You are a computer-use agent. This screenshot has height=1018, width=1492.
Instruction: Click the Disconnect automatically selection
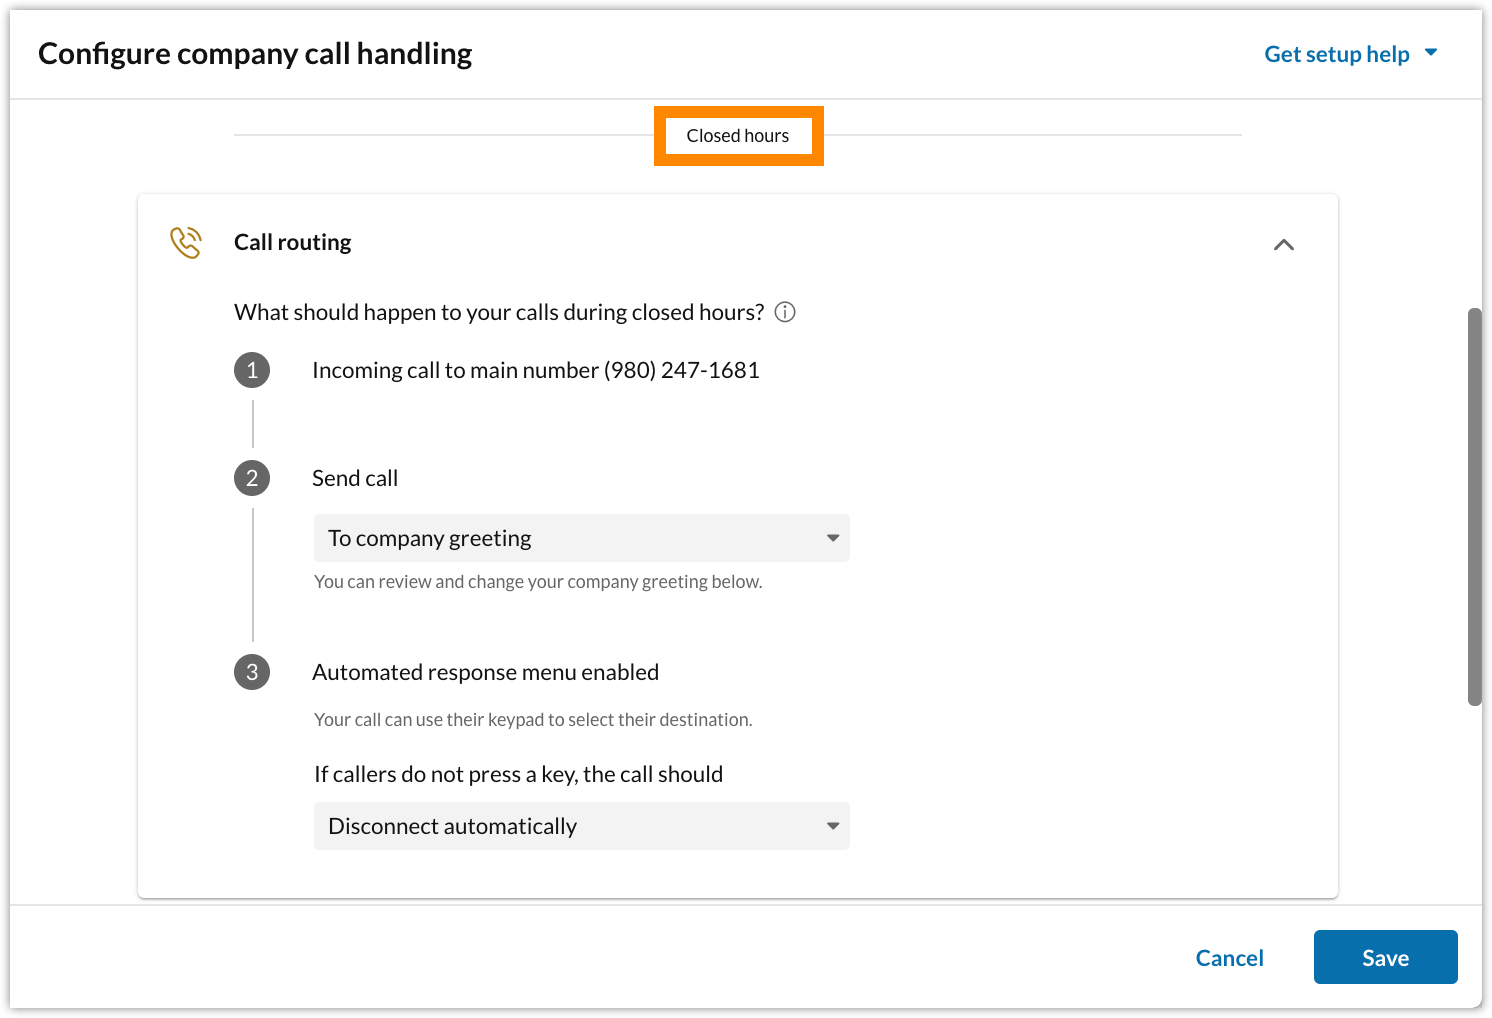[453, 826]
